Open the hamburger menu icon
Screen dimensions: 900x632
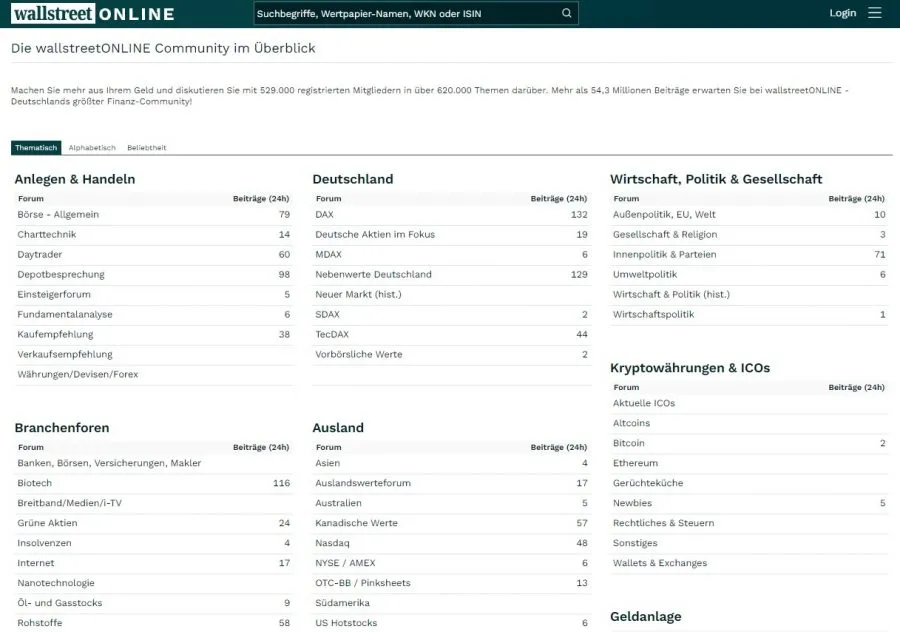click(x=874, y=13)
